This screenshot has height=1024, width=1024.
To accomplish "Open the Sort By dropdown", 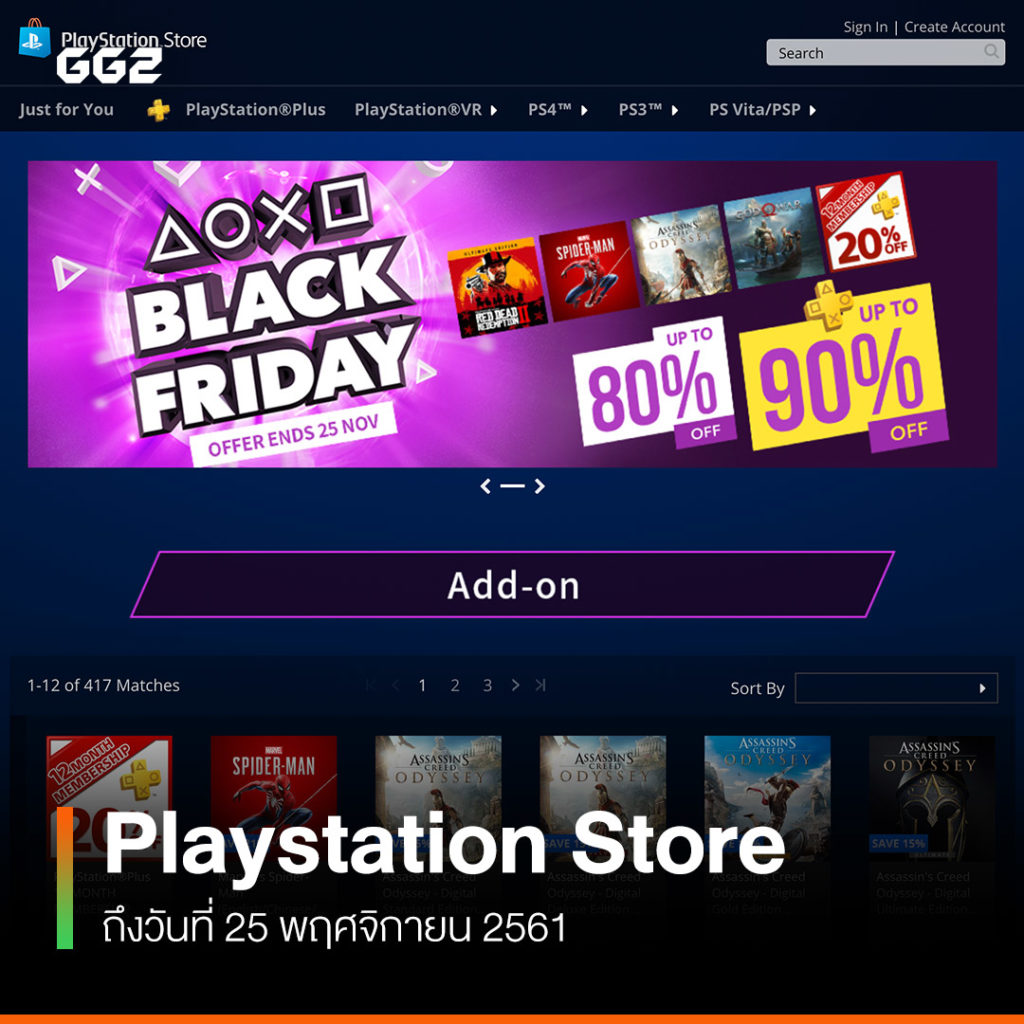I will coord(896,688).
